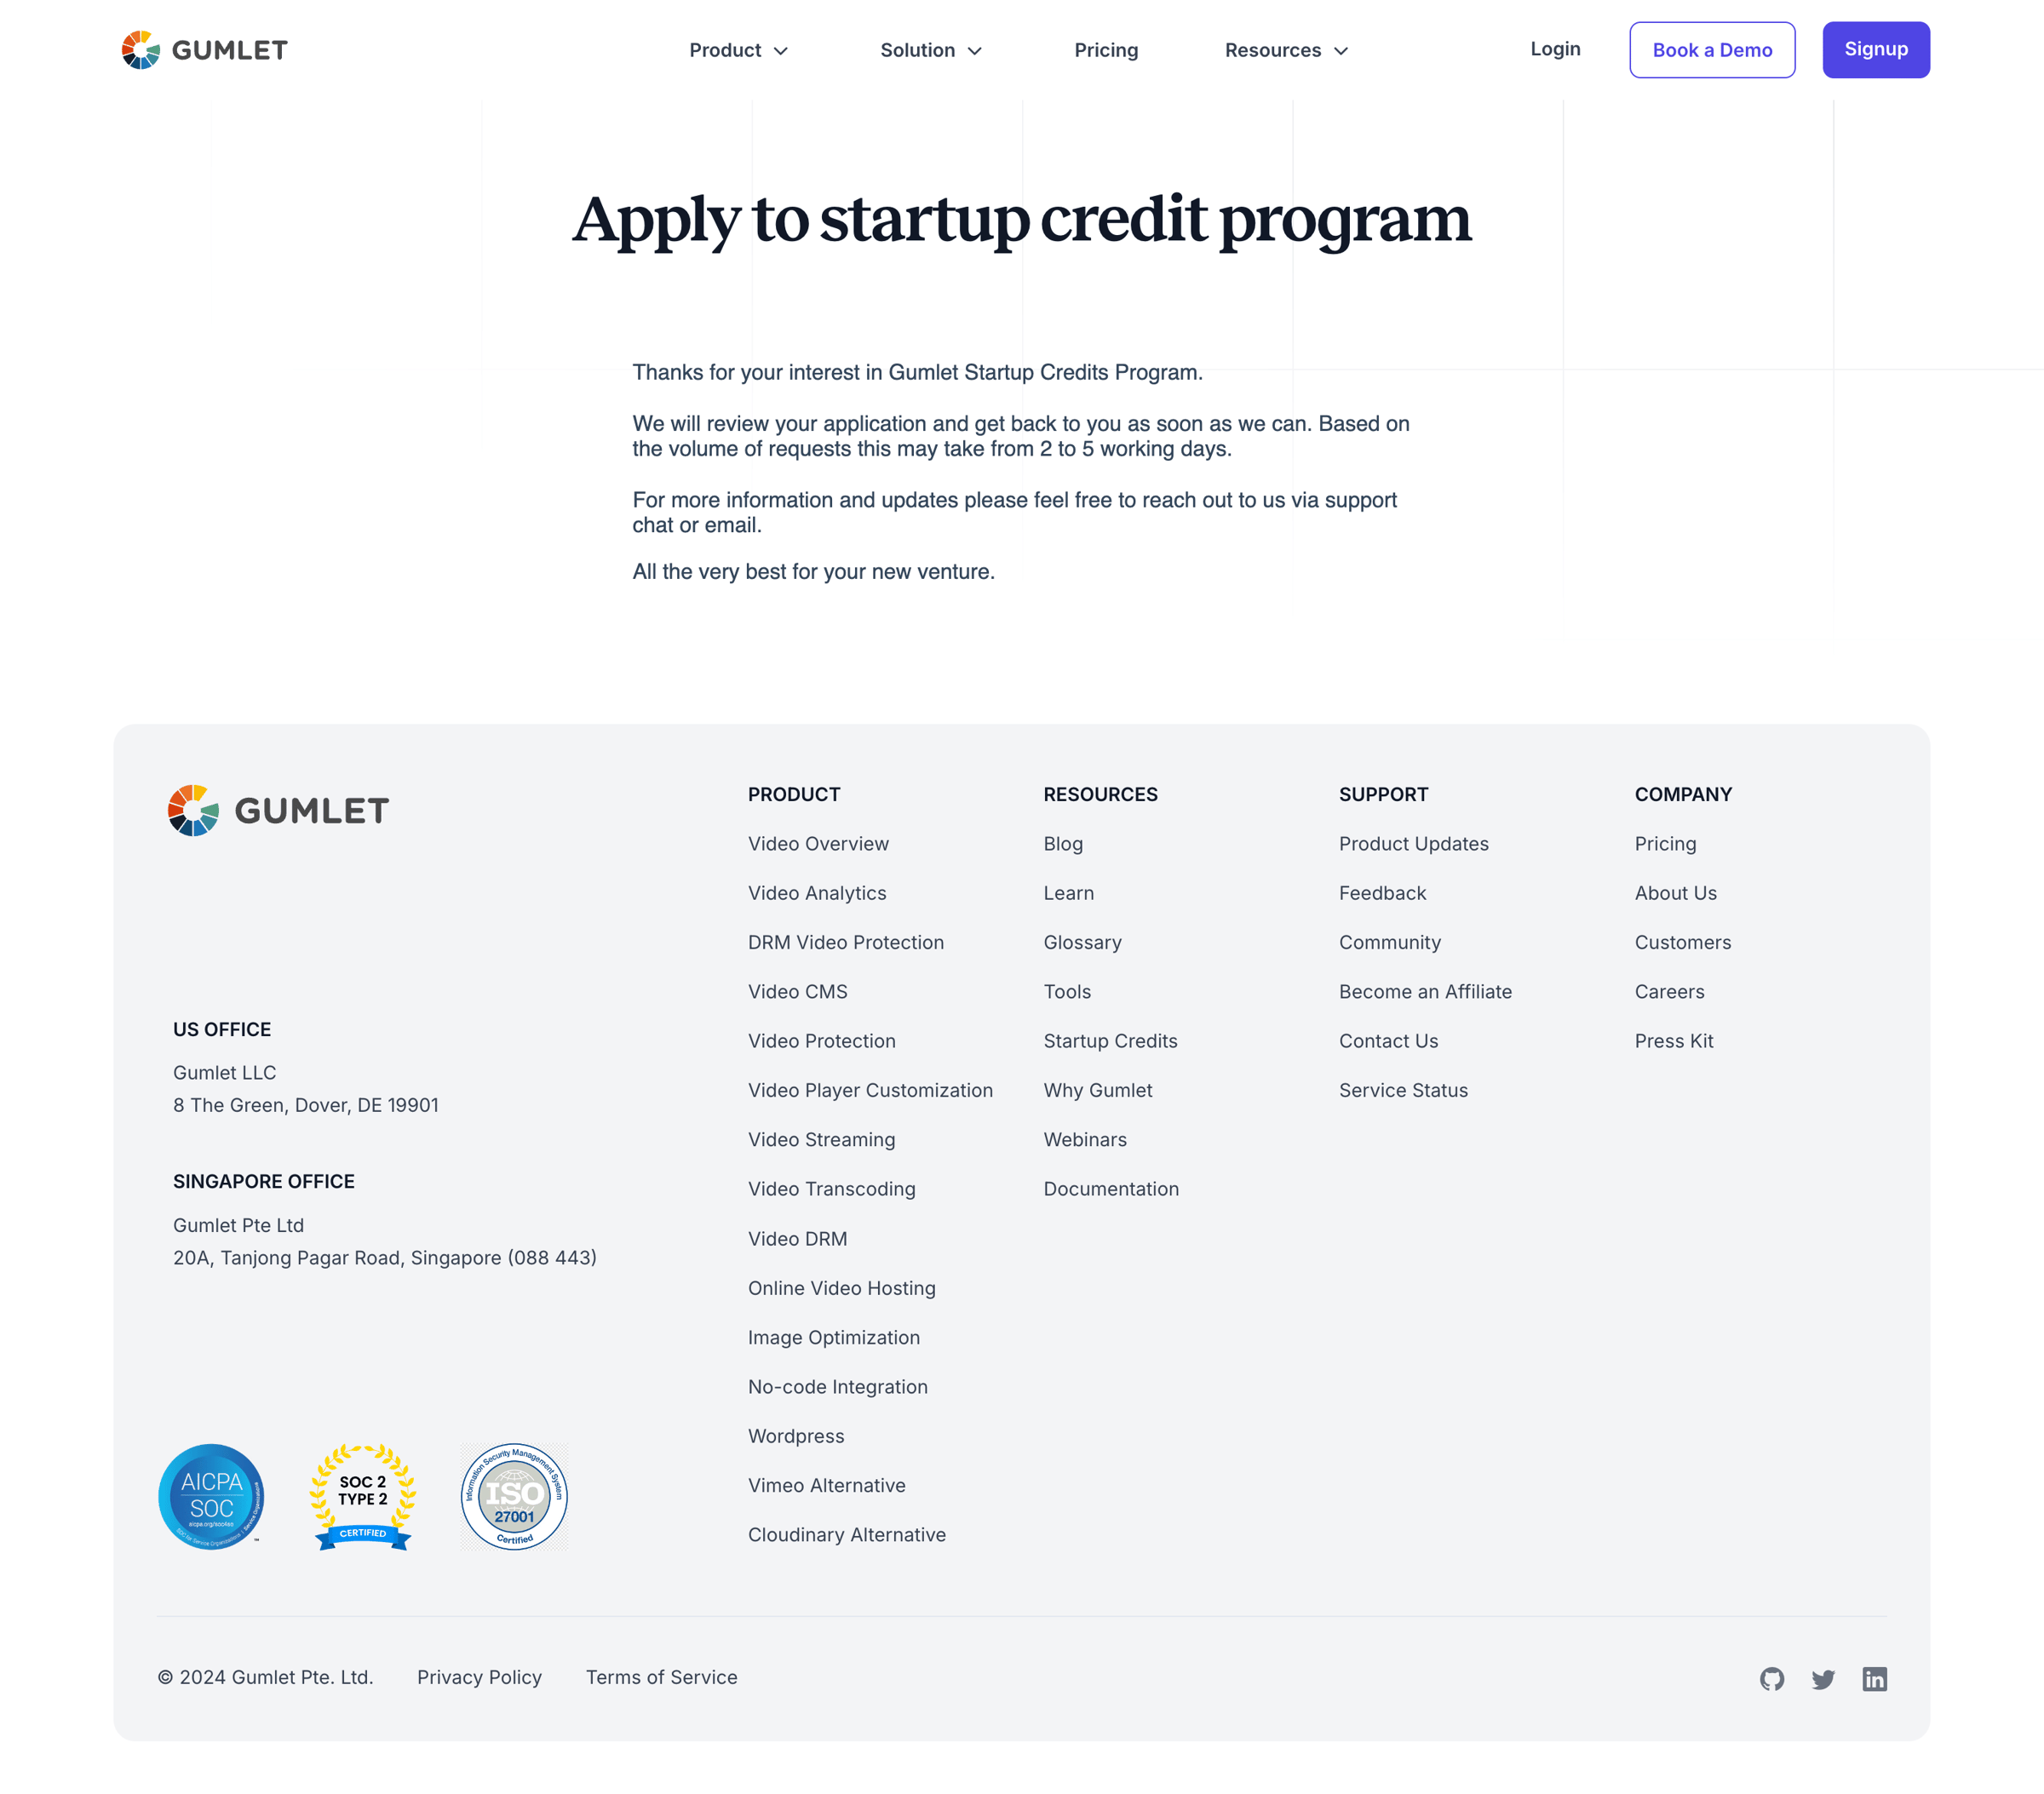The width and height of the screenshot is (2044, 1794).
Task: Open Privacy Policy link
Action: coord(479,1677)
